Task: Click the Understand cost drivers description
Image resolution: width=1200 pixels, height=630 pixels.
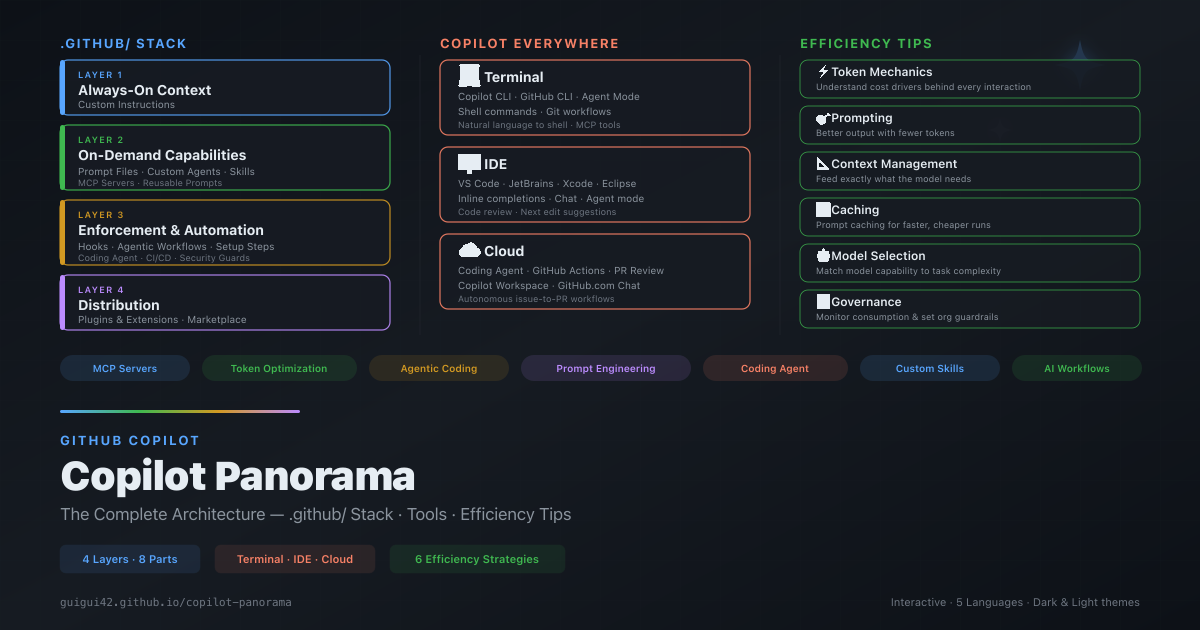Action: 923,87
